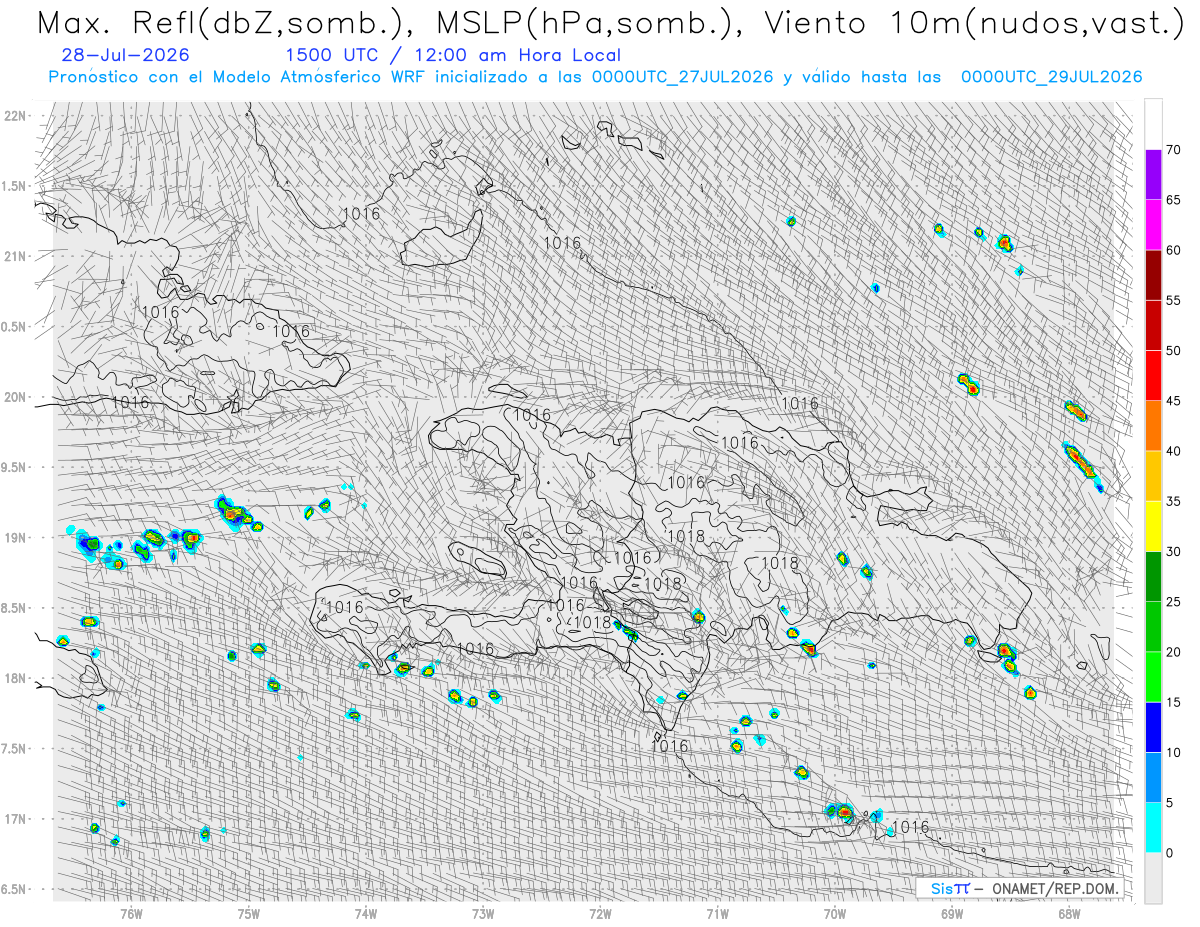
Task: Select the "5" legend scale value
Action: (1170, 802)
